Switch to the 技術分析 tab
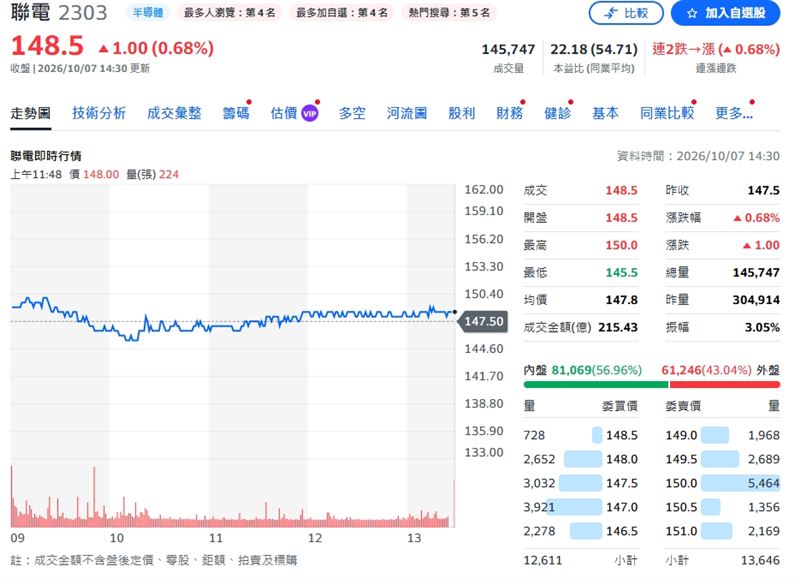The height and width of the screenshot is (578, 800). click(99, 113)
